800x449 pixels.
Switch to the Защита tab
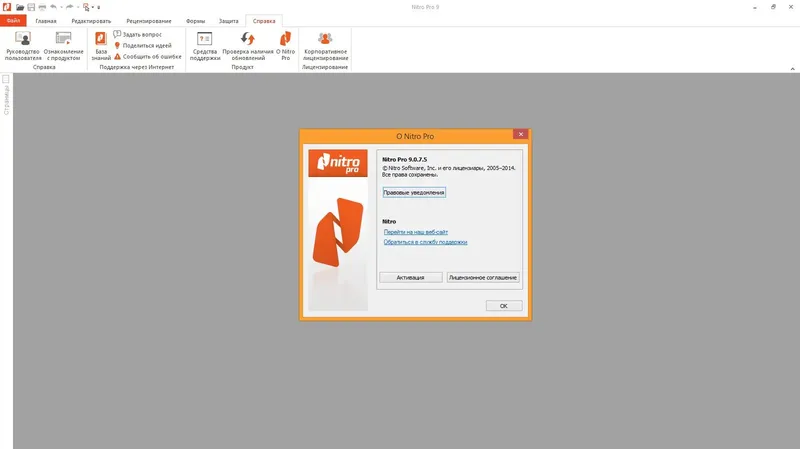point(229,21)
